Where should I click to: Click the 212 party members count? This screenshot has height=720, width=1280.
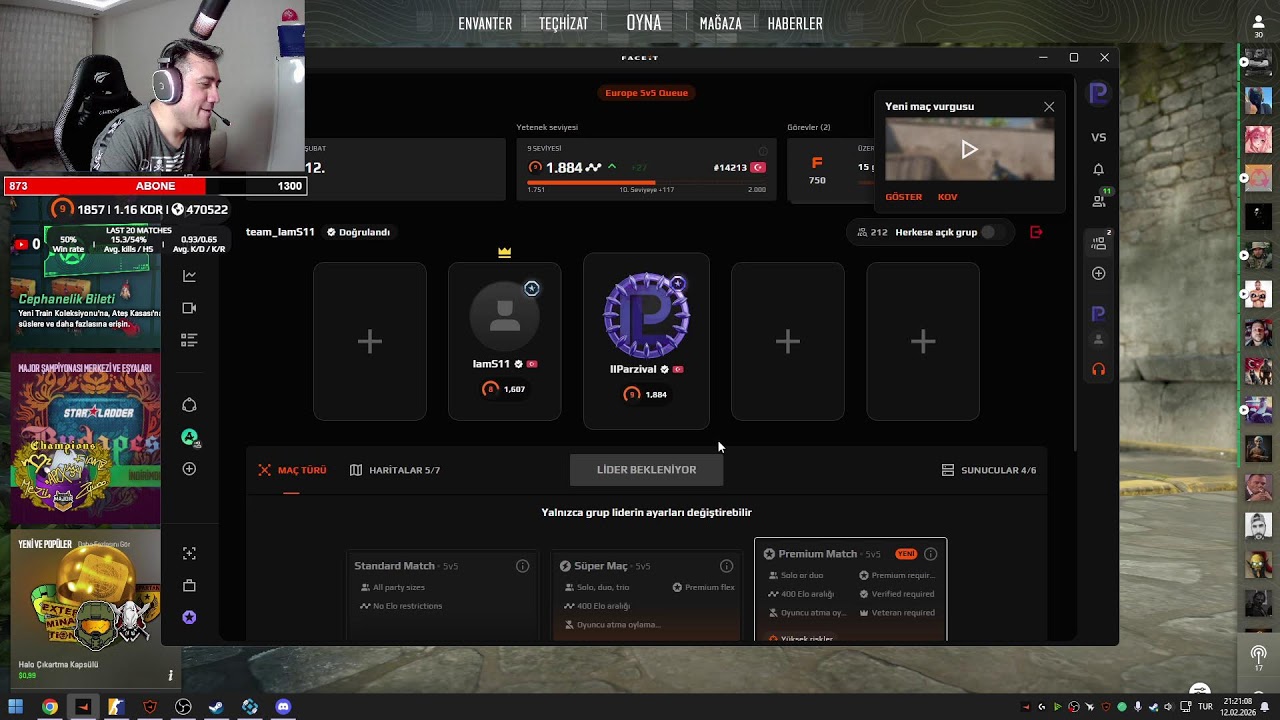point(872,232)
